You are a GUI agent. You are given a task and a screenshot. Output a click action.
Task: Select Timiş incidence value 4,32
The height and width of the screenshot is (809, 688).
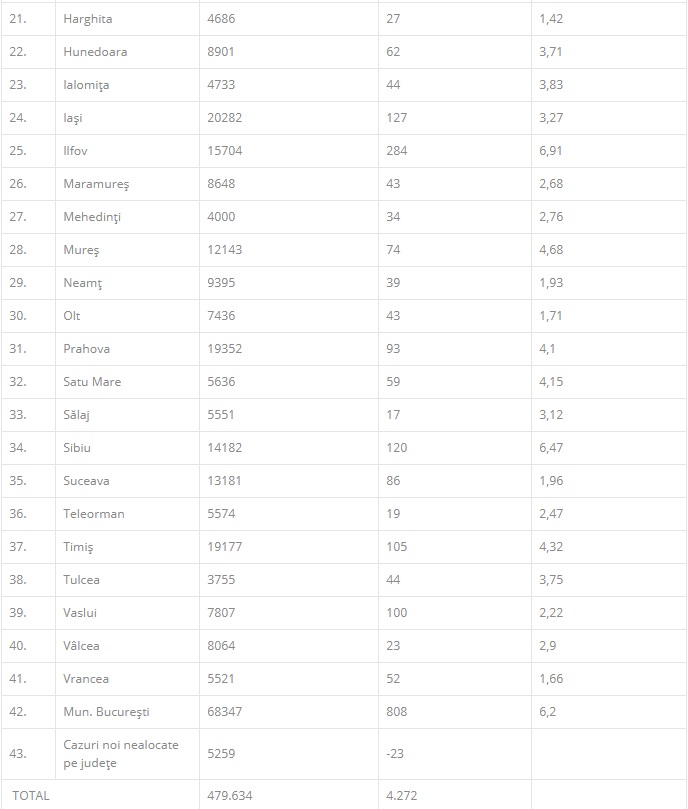pyautogui.click(x=551, y=547)
